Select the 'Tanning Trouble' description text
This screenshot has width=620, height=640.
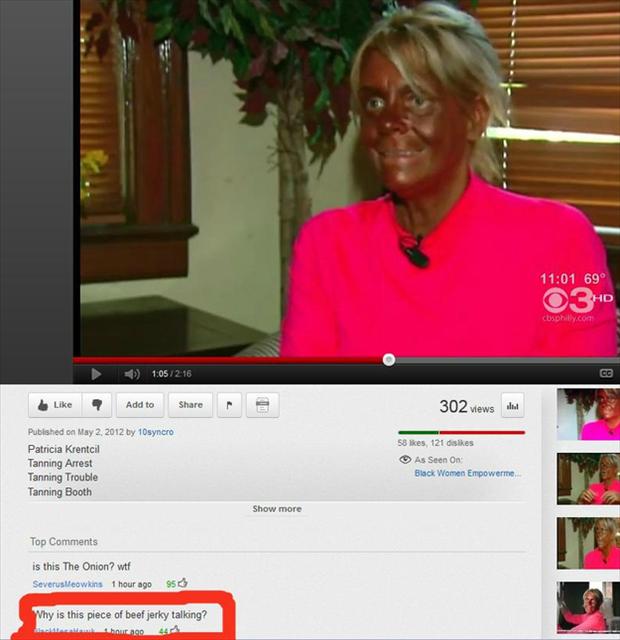click(x=63, y=477)
